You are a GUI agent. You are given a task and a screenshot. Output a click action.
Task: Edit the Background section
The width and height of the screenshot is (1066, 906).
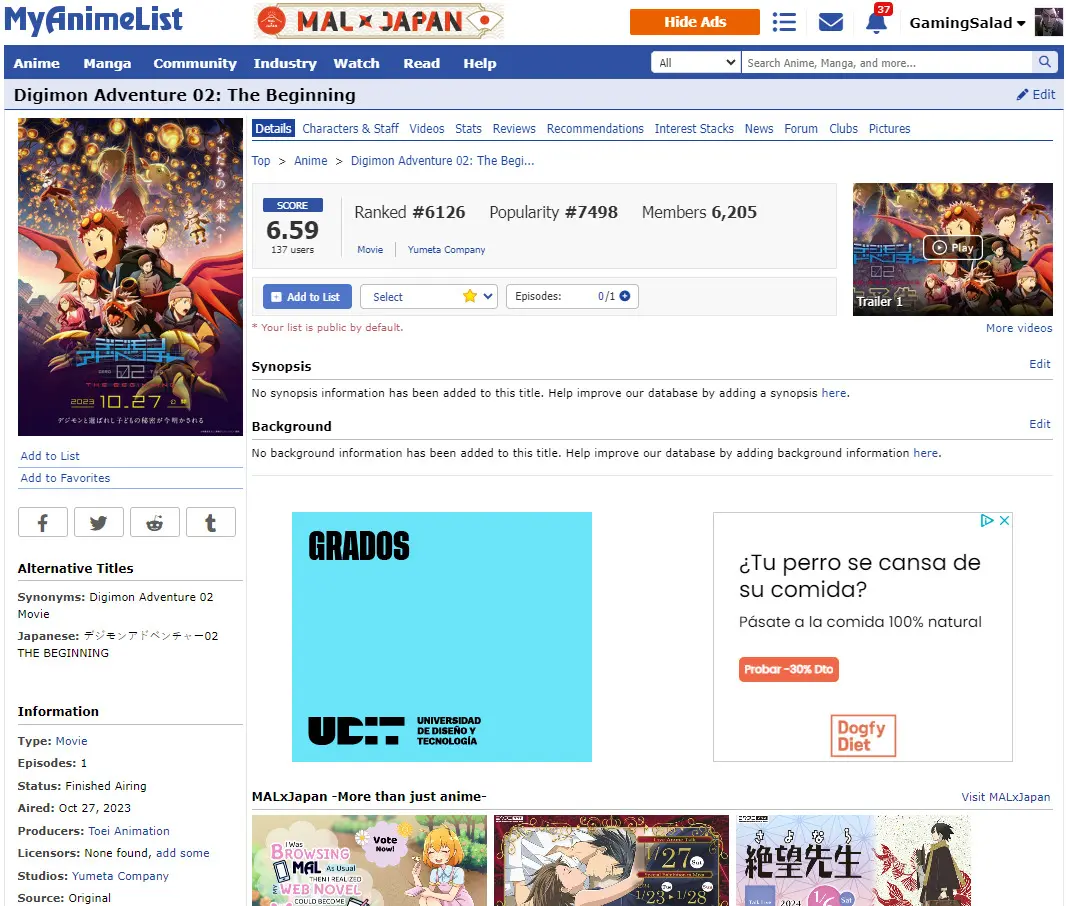point(1039,423)
